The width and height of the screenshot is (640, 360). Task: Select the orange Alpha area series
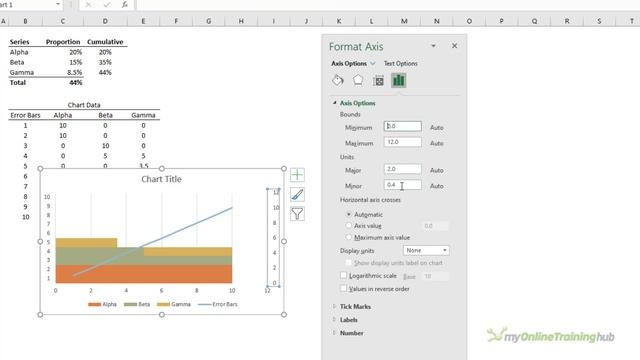point(144,274)
